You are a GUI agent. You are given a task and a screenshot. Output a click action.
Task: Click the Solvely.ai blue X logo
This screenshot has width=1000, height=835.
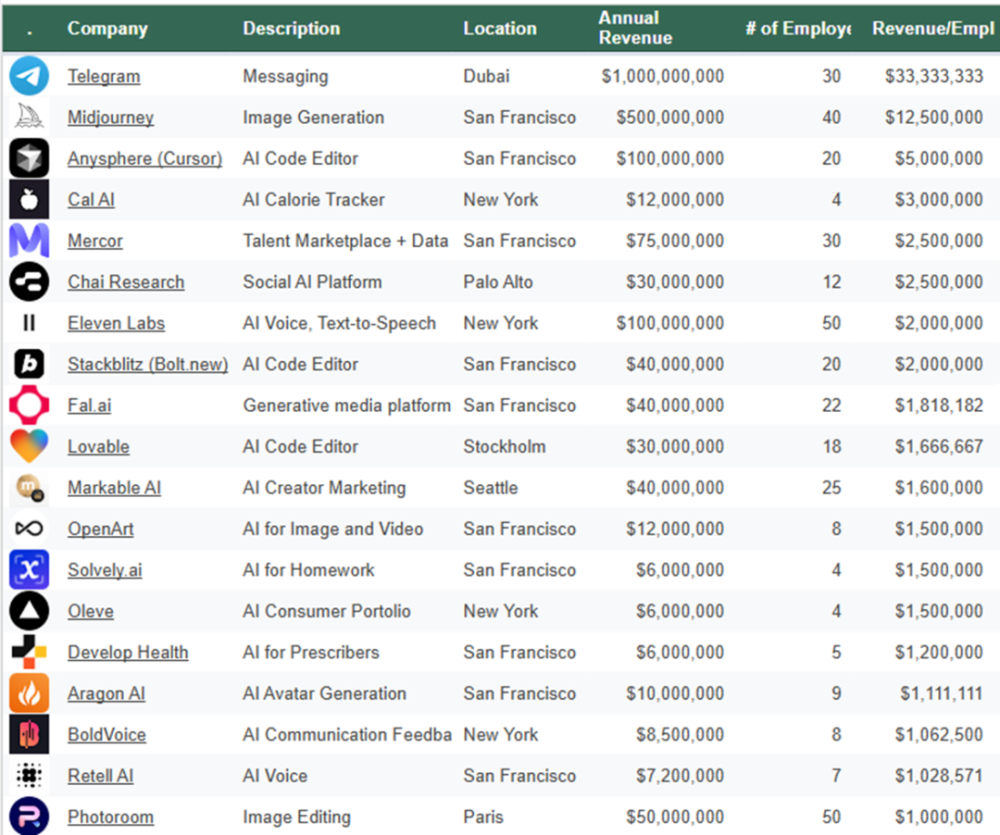[x=29, y=570]
